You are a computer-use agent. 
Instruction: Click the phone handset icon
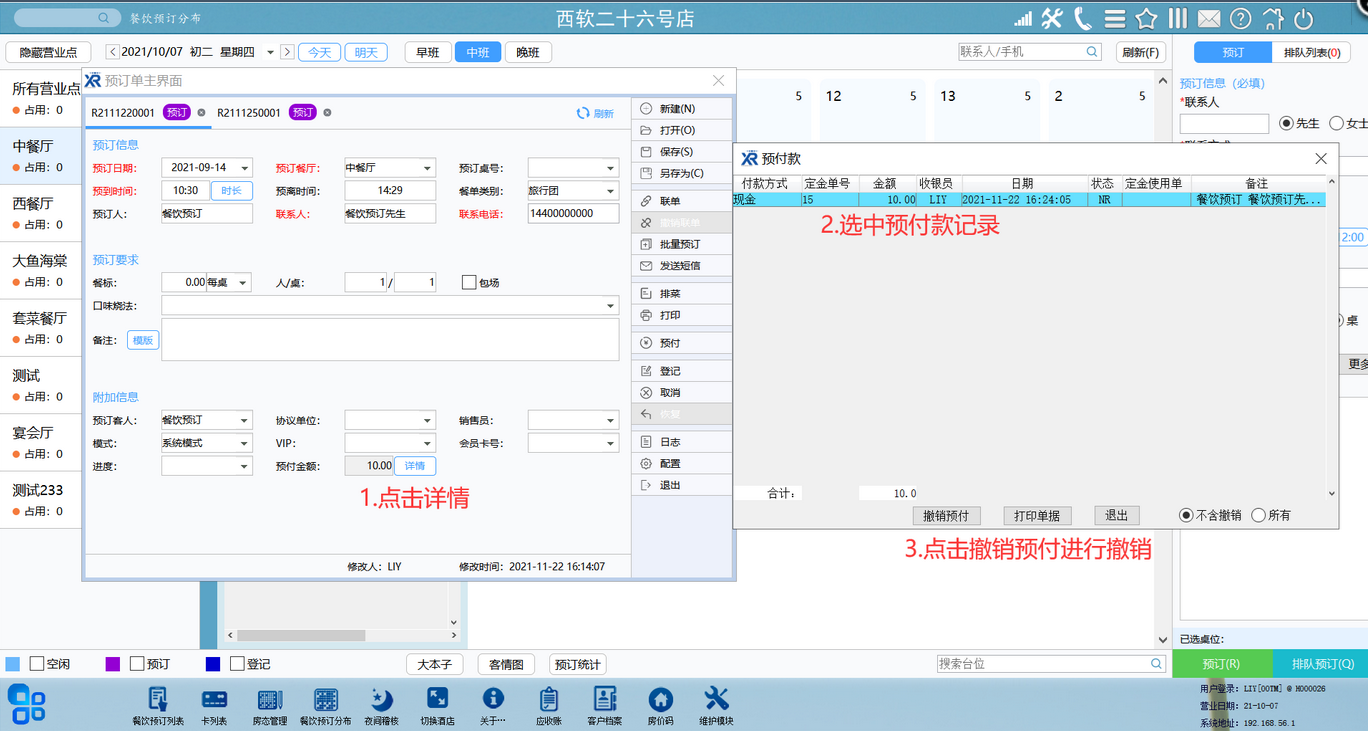point(1083,18)
